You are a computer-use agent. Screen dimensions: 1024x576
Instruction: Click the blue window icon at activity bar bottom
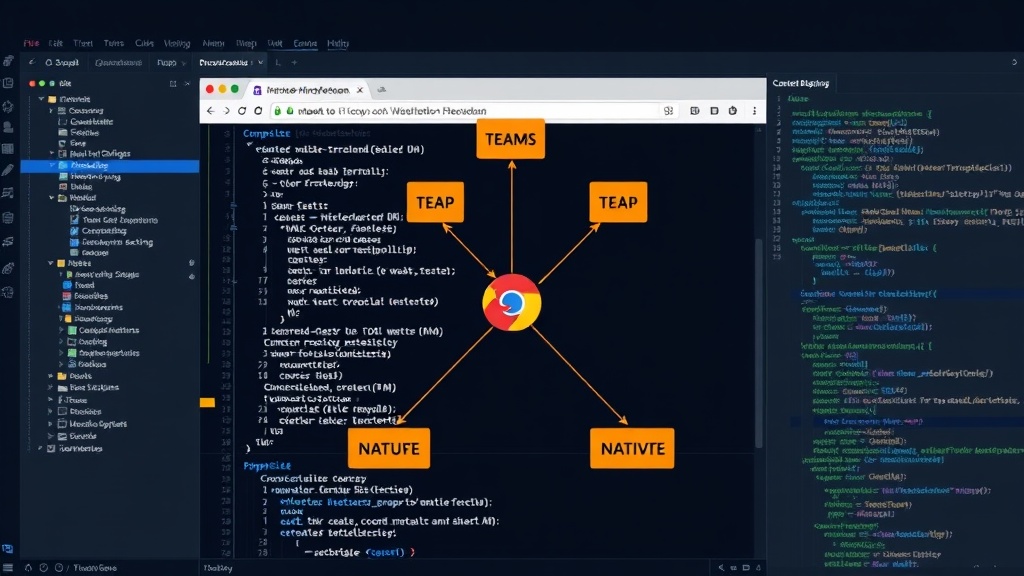[x=8, y=549]
